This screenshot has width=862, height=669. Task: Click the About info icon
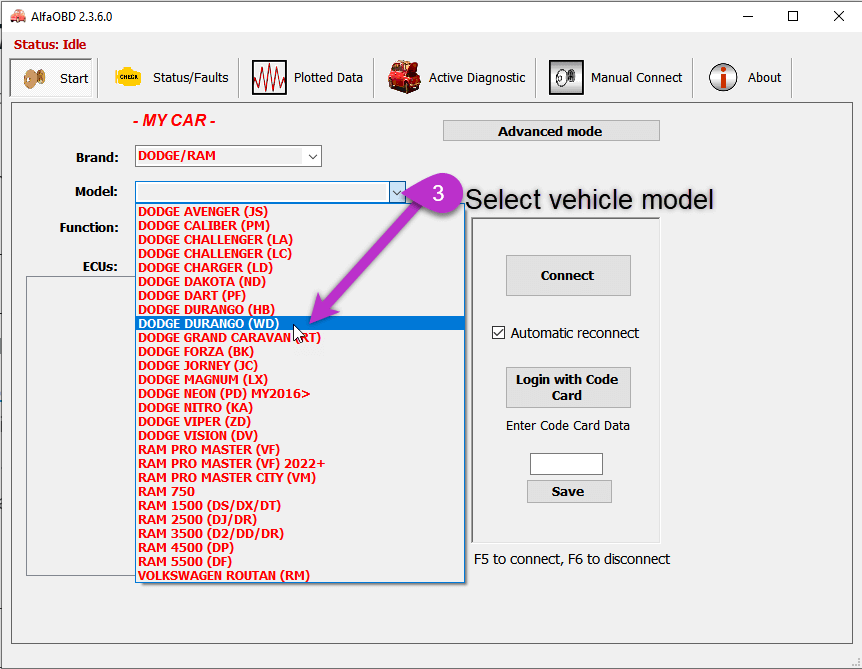[x=723, y=77]
